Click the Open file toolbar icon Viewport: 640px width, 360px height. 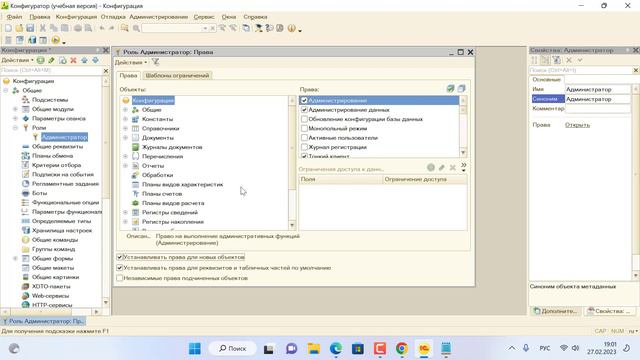(19, 28)
